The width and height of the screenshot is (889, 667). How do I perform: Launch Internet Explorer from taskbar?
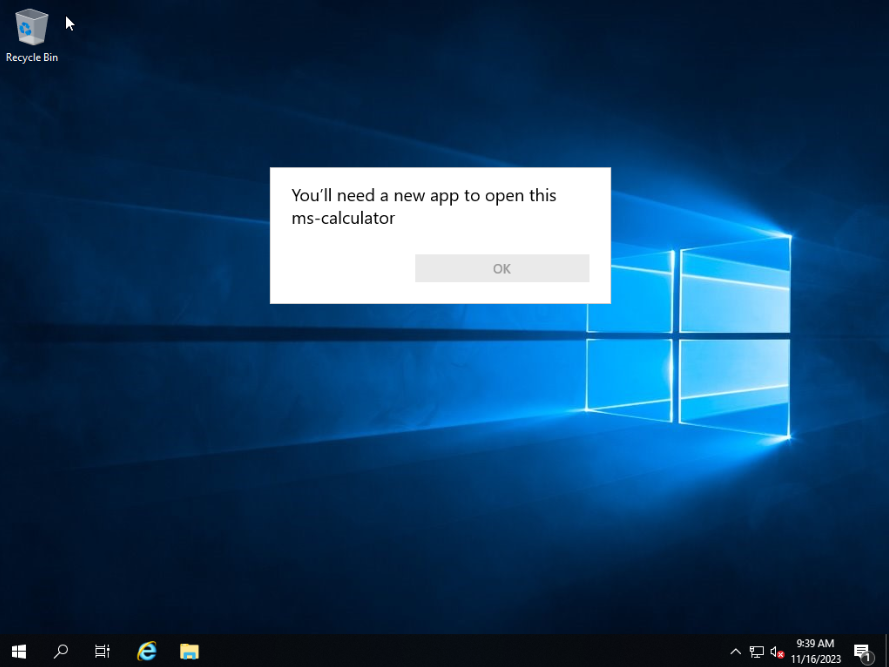(x=147, y=651)
